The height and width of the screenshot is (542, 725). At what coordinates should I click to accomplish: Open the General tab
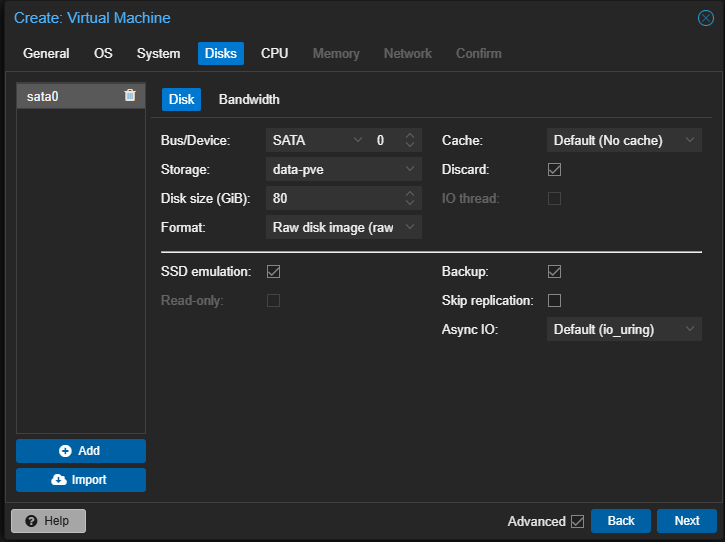pyautogui.click(x=46, y=54)
